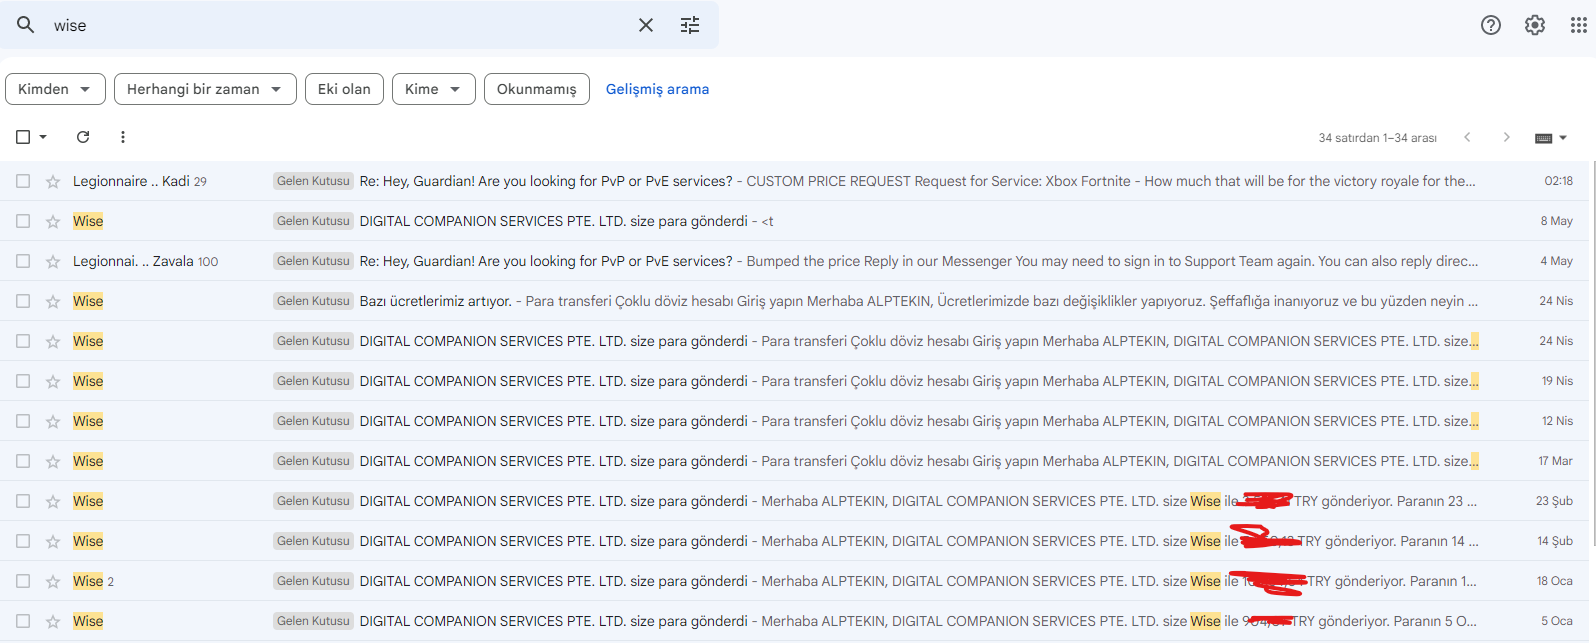The image size is (1596, 643).
Task: Select the 8 May Wise email checkbox
Action: tap(23, 221)
